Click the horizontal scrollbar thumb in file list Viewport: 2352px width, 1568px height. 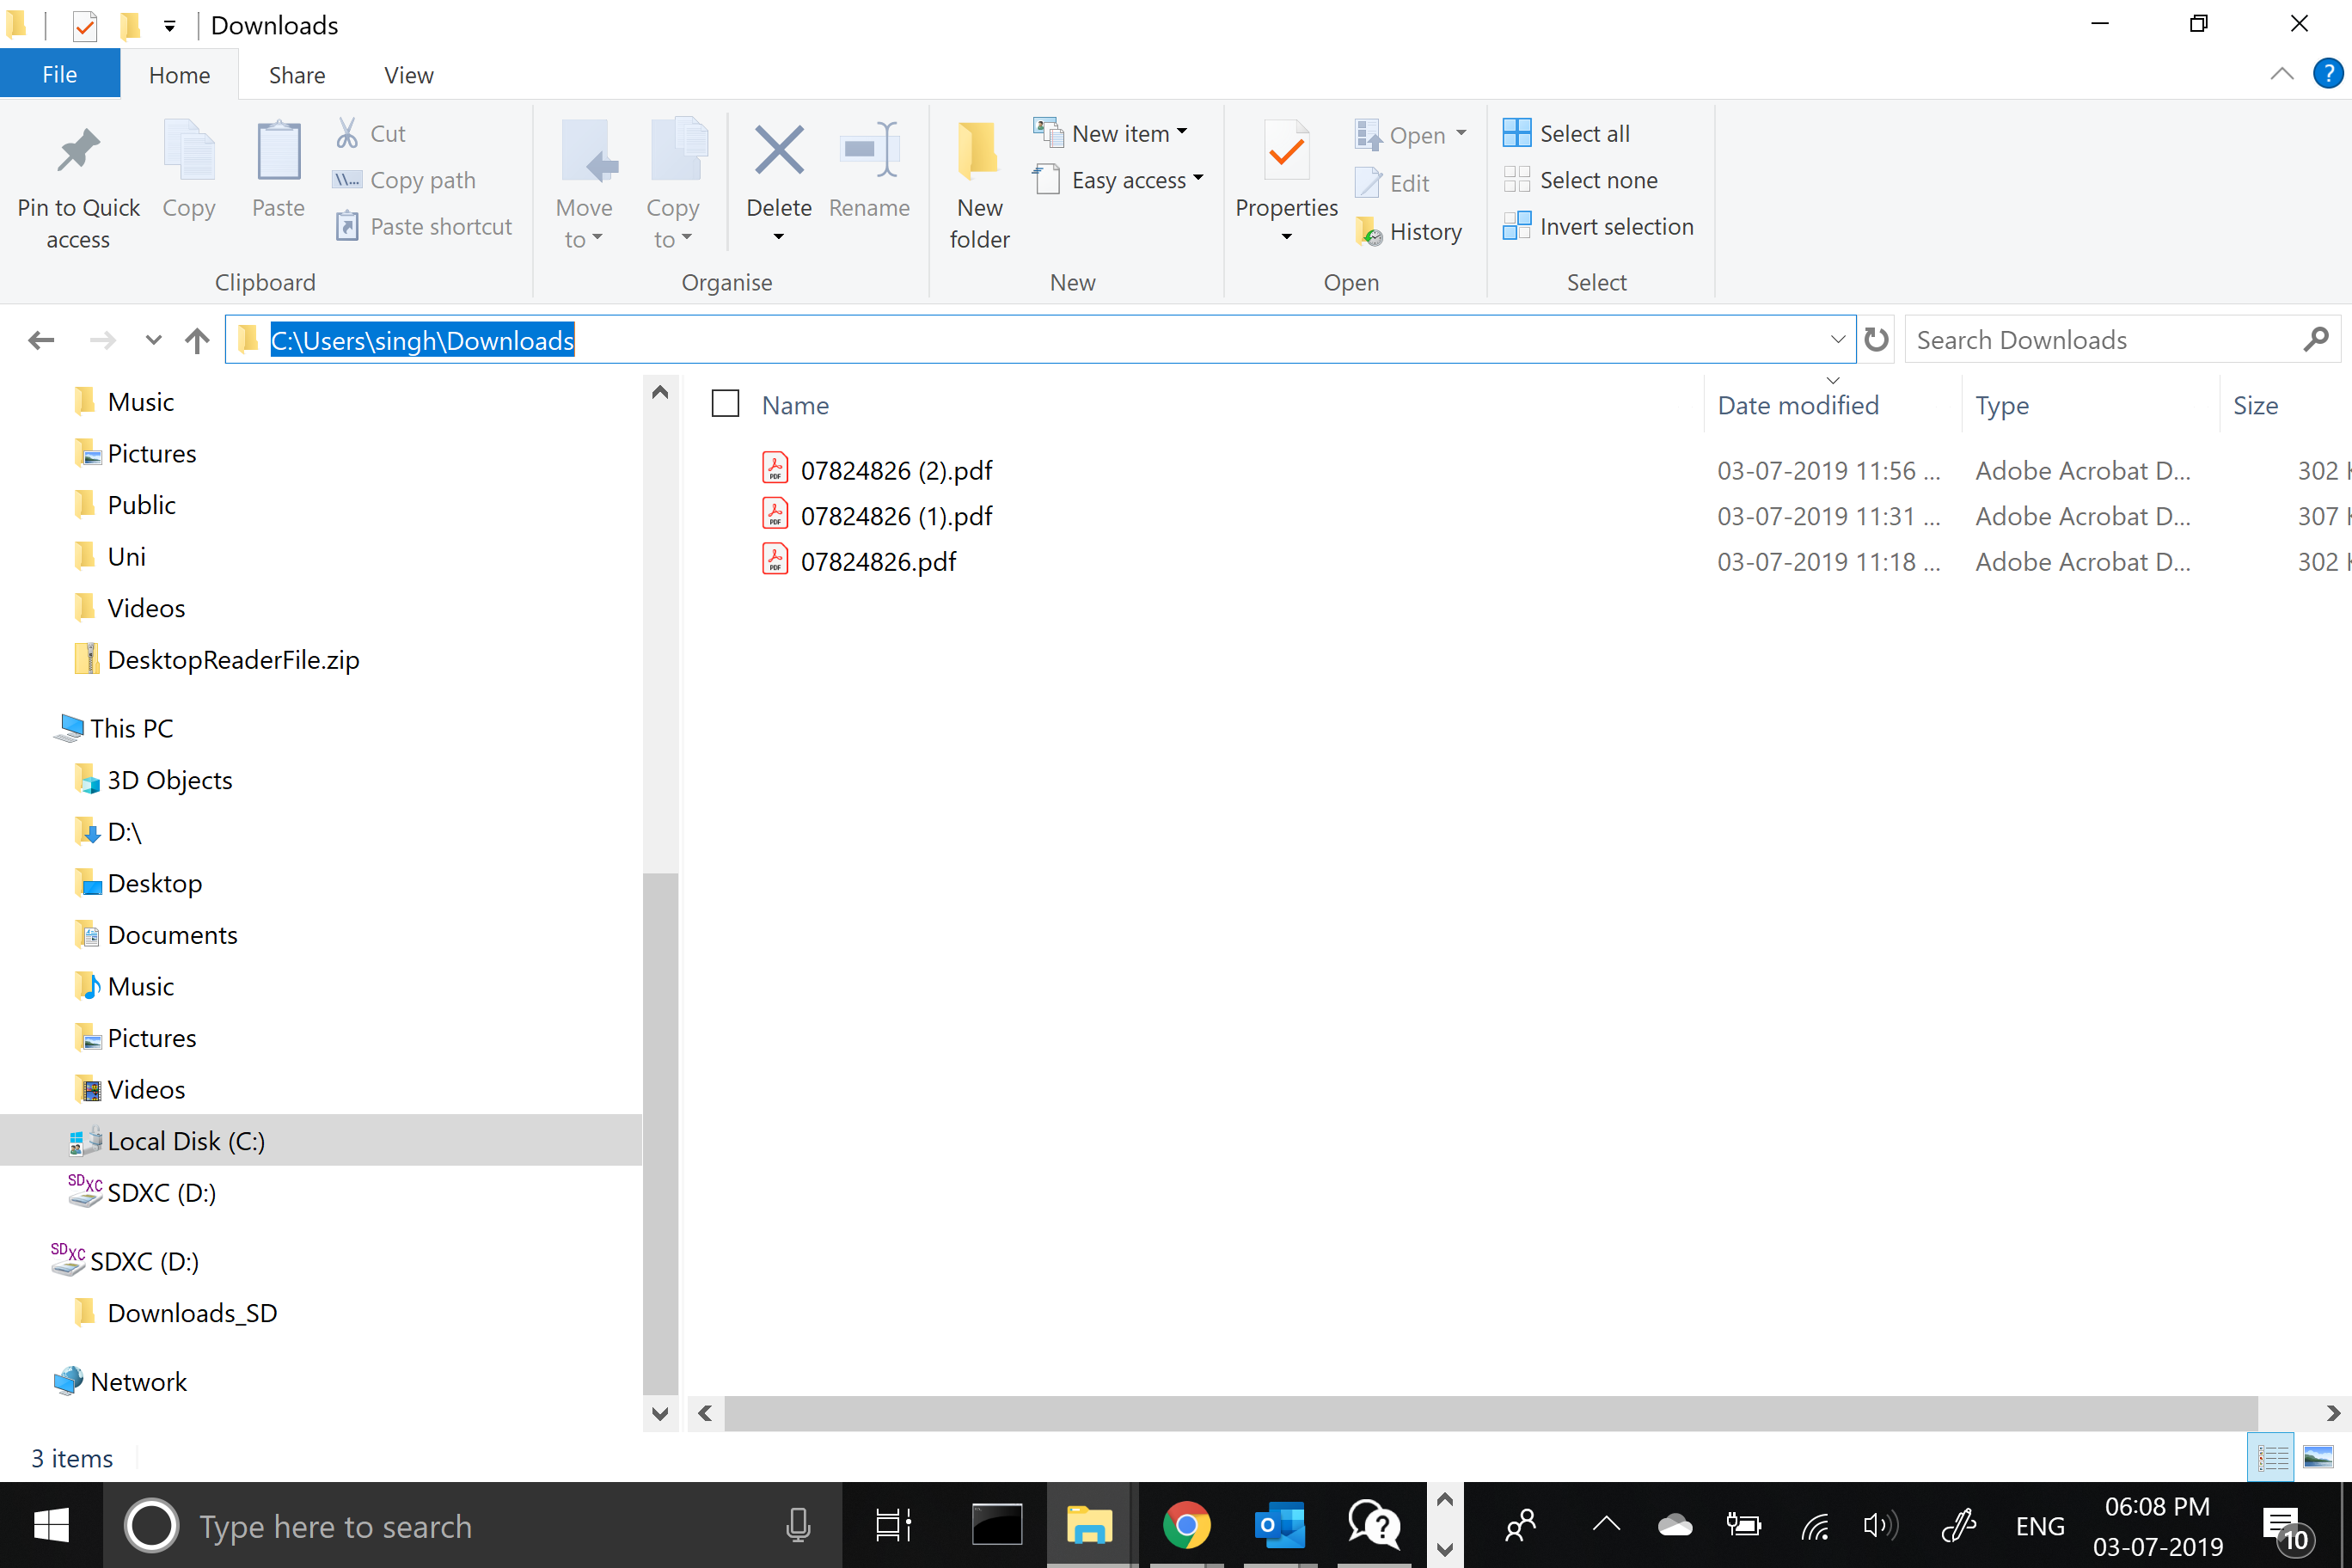pos(1490,1412)
